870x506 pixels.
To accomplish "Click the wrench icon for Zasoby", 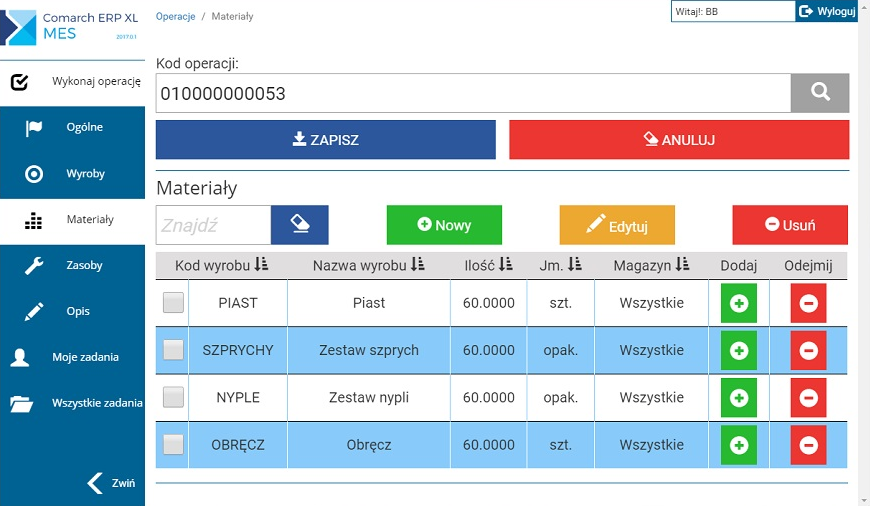I will [34, 266].
